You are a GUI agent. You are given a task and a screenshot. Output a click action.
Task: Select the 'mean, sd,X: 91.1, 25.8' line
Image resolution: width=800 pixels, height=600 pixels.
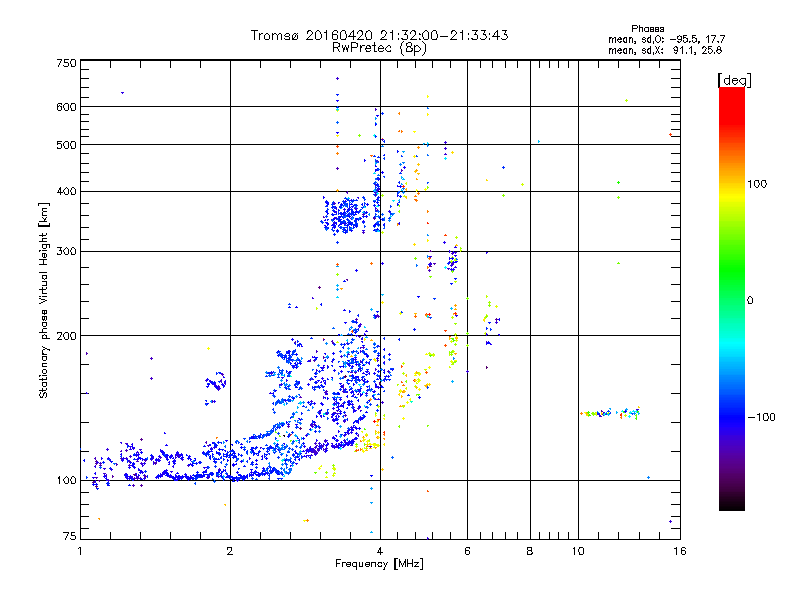[x=665, y=50]
